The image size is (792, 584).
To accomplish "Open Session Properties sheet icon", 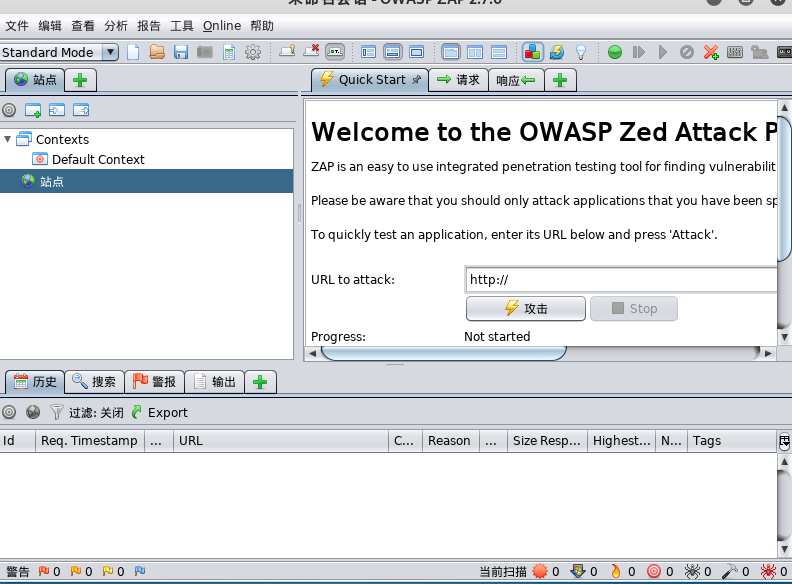I will click(x=229, y=52).
